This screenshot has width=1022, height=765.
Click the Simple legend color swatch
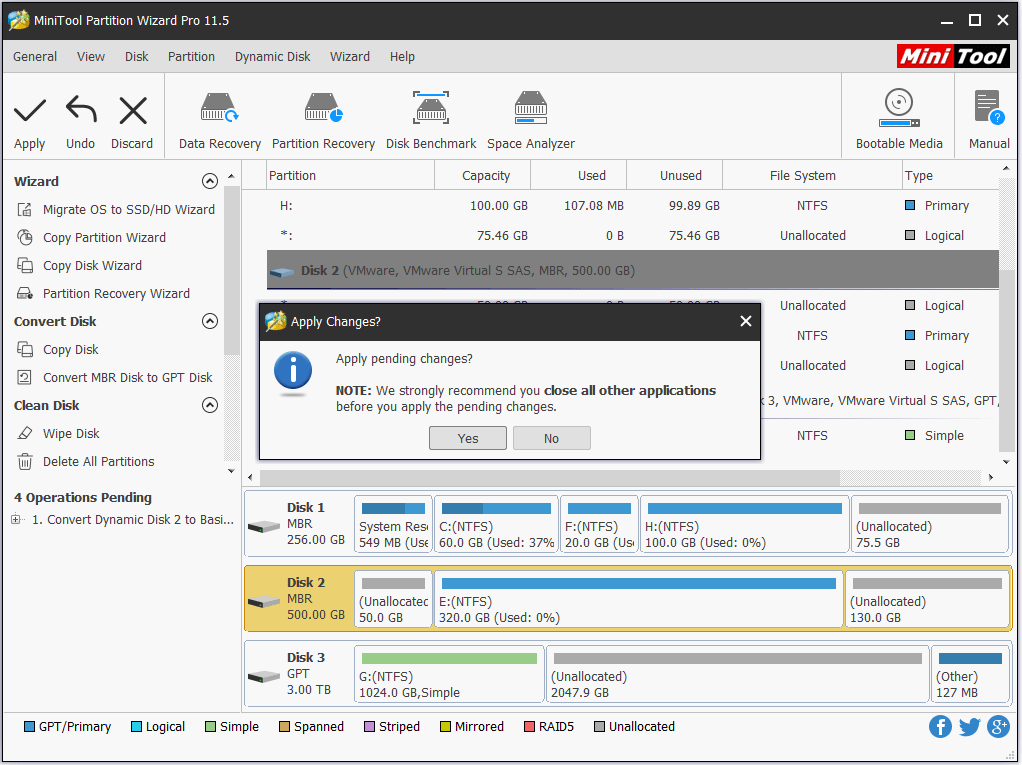(211, 727)
